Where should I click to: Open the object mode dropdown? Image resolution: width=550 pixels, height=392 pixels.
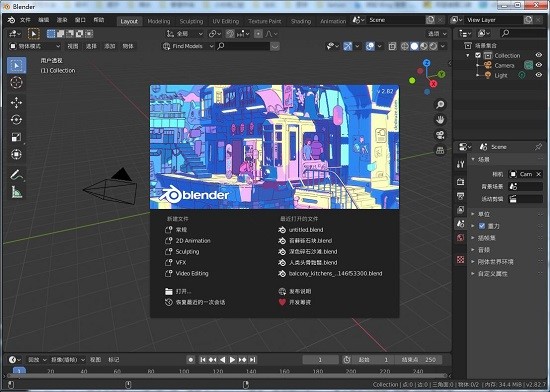click(34, 46)
